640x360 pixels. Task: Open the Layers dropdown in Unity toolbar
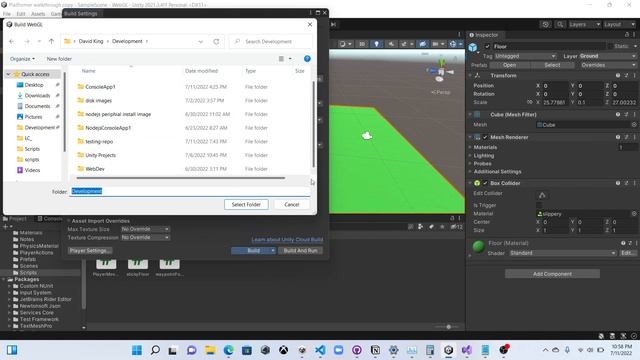pyautogui.click(x=584, y=24)
